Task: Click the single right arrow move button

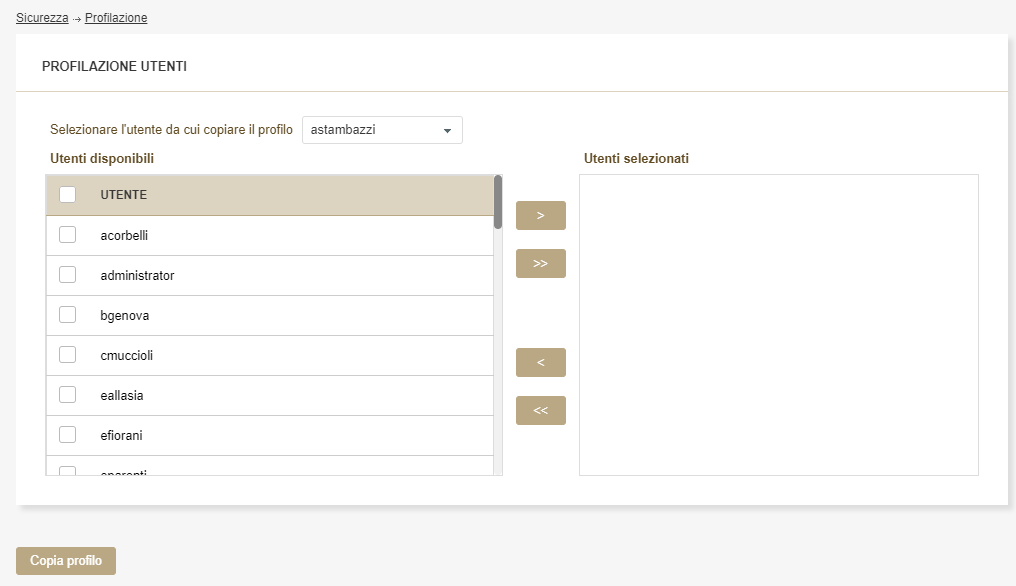Action: pos(540,215)
